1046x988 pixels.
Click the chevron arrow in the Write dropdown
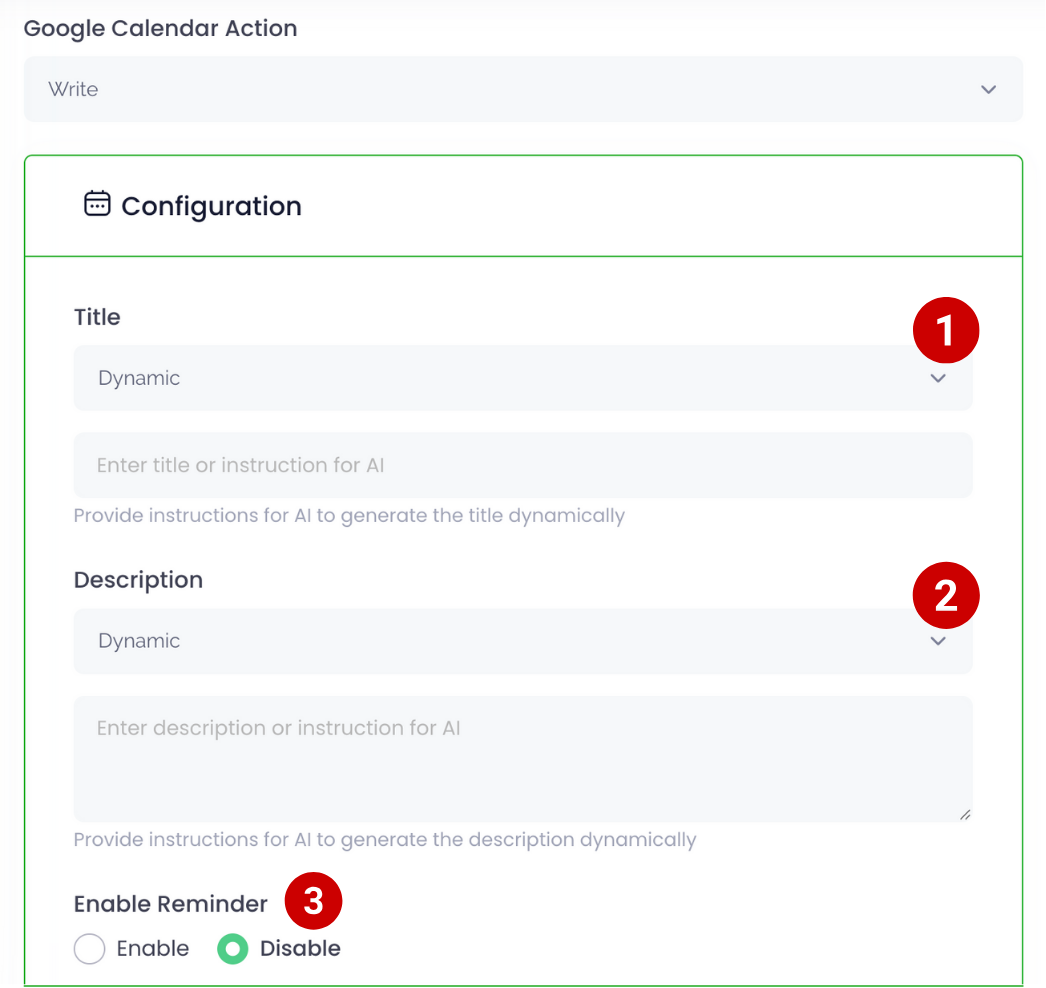click(x=988, y=90)
